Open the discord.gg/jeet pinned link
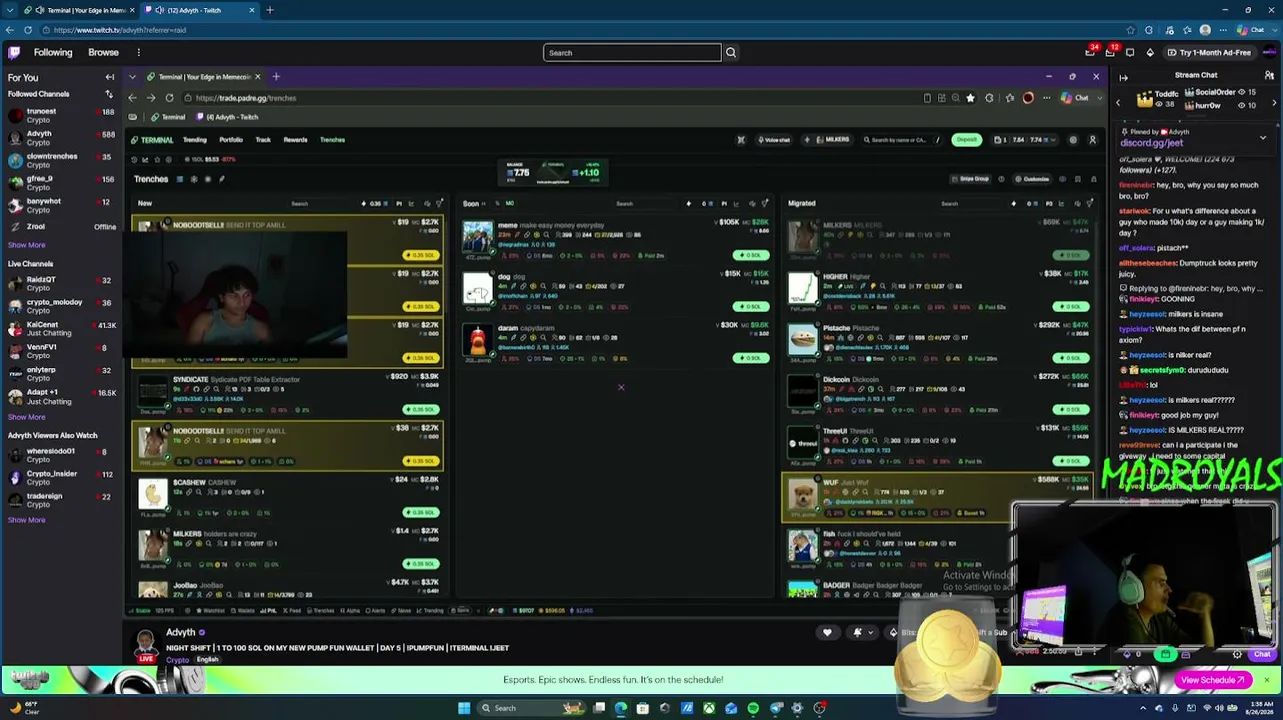 [1152, 143]
